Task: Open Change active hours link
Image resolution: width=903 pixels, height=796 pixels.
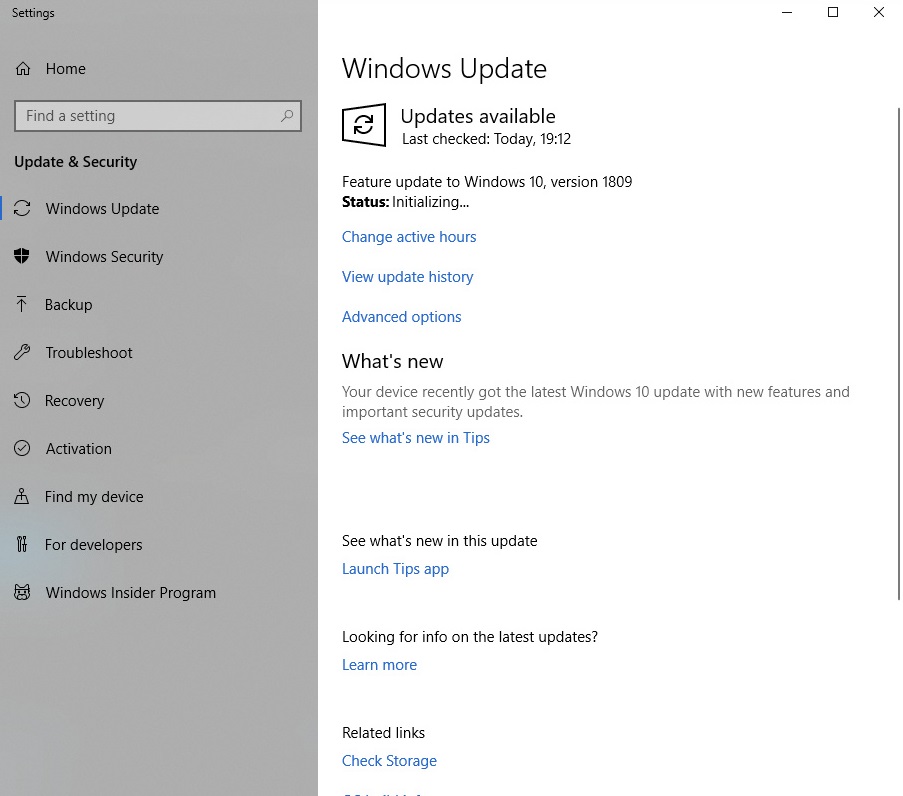Action: pyautogui.click(x=409, y=237)
